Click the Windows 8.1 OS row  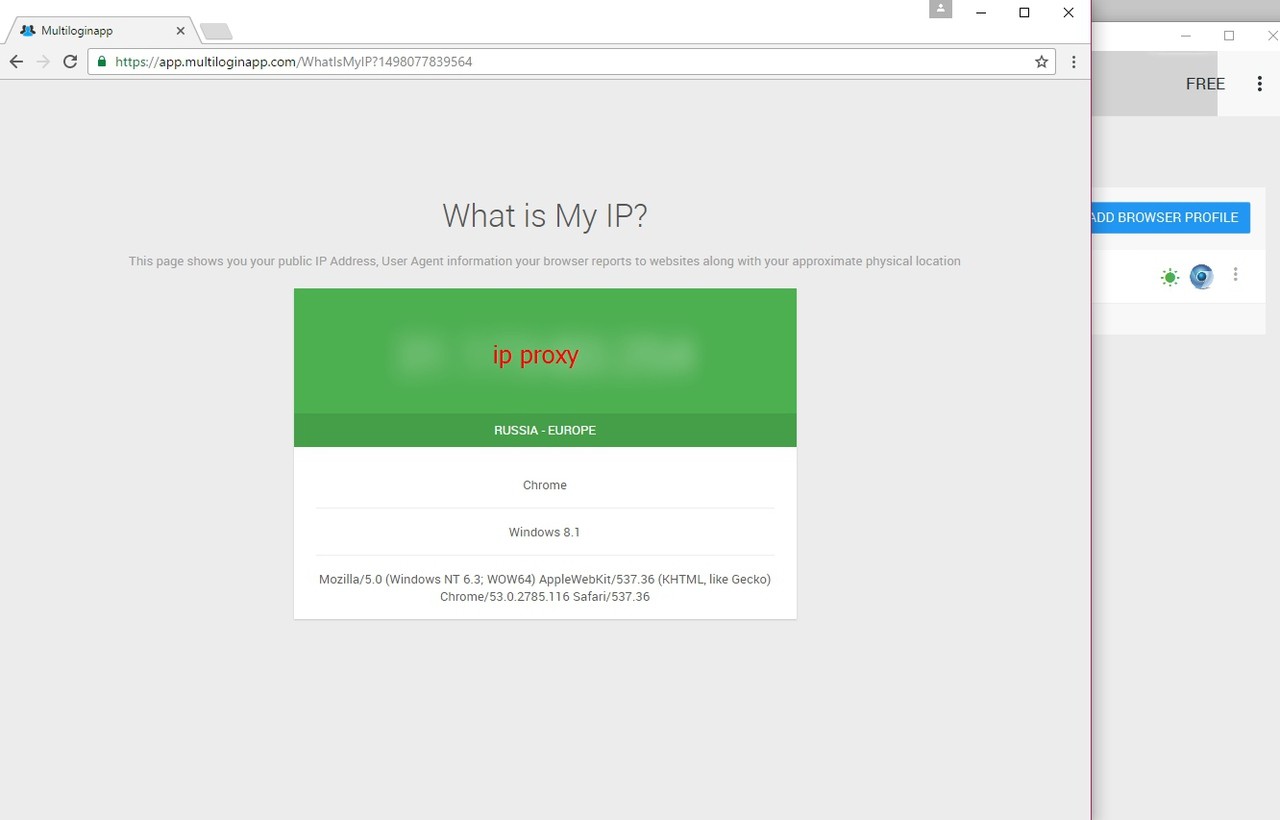tap(545, 532)
